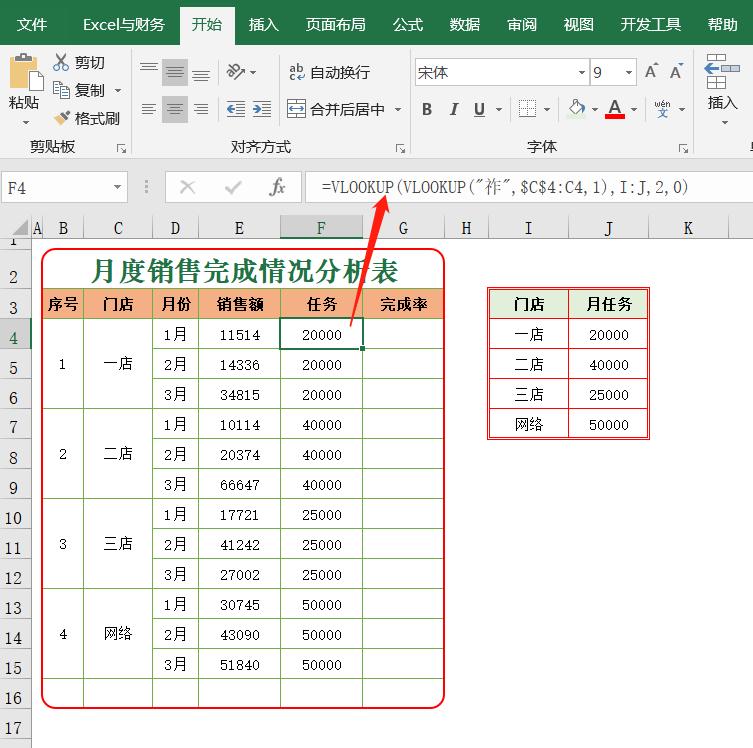Open the borders dropdown arrow
This screenshot has width=753, height=748.
click(547, 109)
